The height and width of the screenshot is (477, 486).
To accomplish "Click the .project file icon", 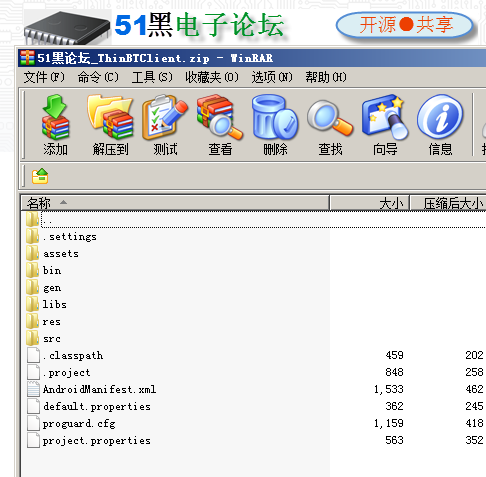I will pos(33,372).
